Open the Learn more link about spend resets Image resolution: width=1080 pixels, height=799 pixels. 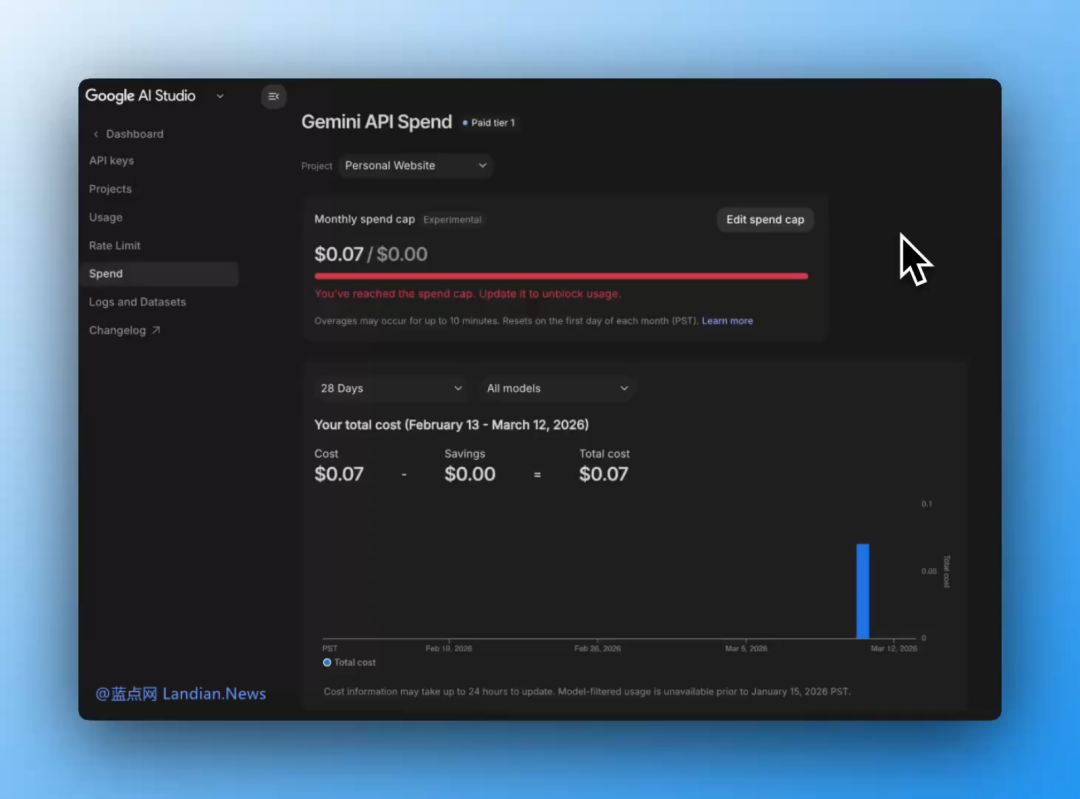coord(727,320)
